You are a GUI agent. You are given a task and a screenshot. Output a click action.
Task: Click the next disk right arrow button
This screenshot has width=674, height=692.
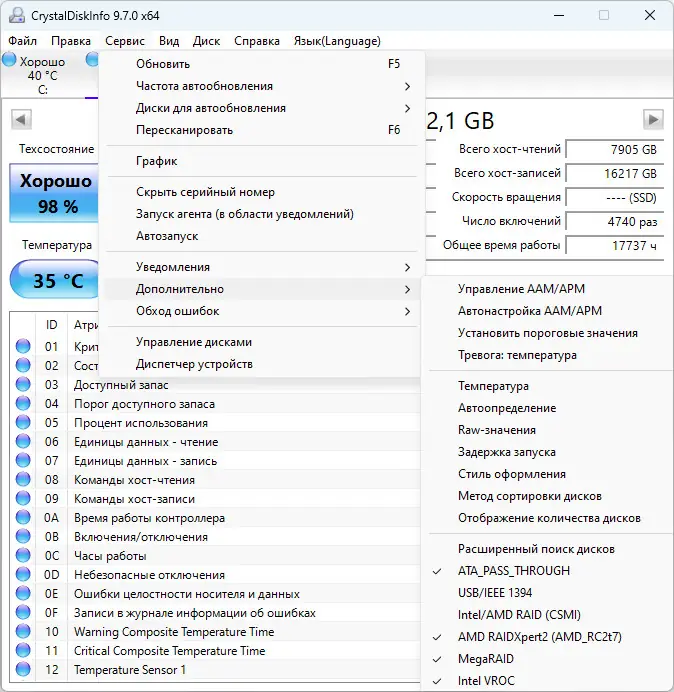coord(653,119)
